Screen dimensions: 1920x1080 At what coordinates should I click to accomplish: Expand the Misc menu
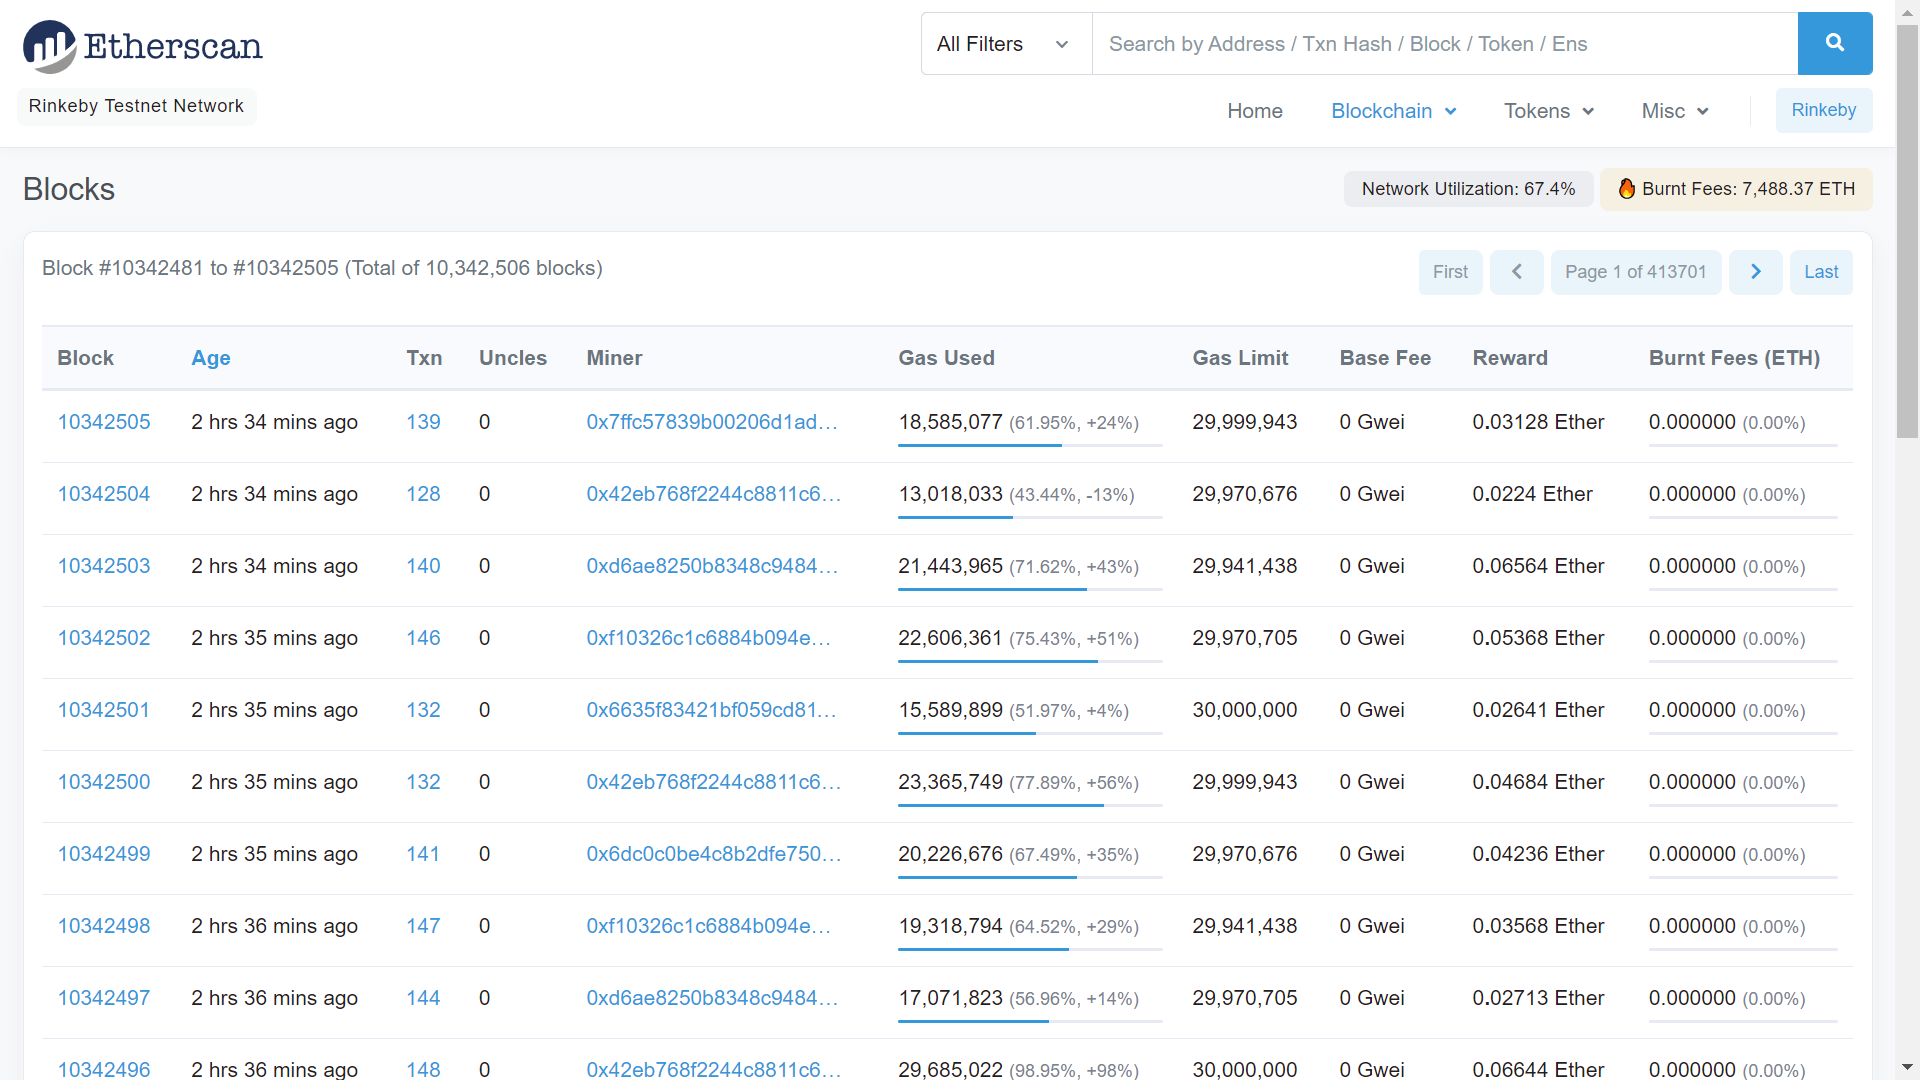tap(1675, 111)
